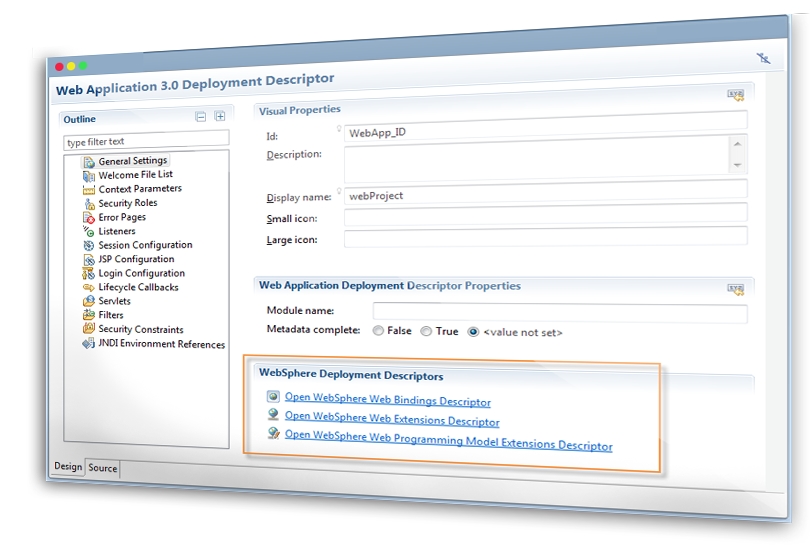Screen dimensions: 810x556
Task: Click inside the Description text area
Action: (537, 159)
